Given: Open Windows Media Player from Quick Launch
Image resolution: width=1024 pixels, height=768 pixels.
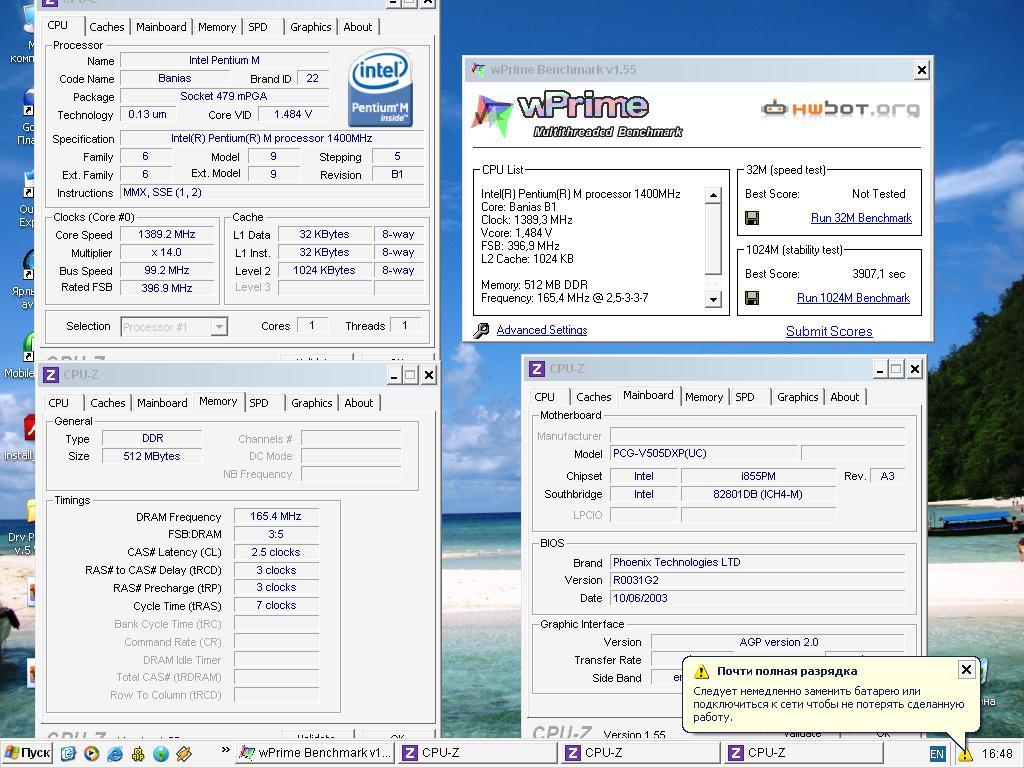Looking at the screenshot, I should point(91,754).
